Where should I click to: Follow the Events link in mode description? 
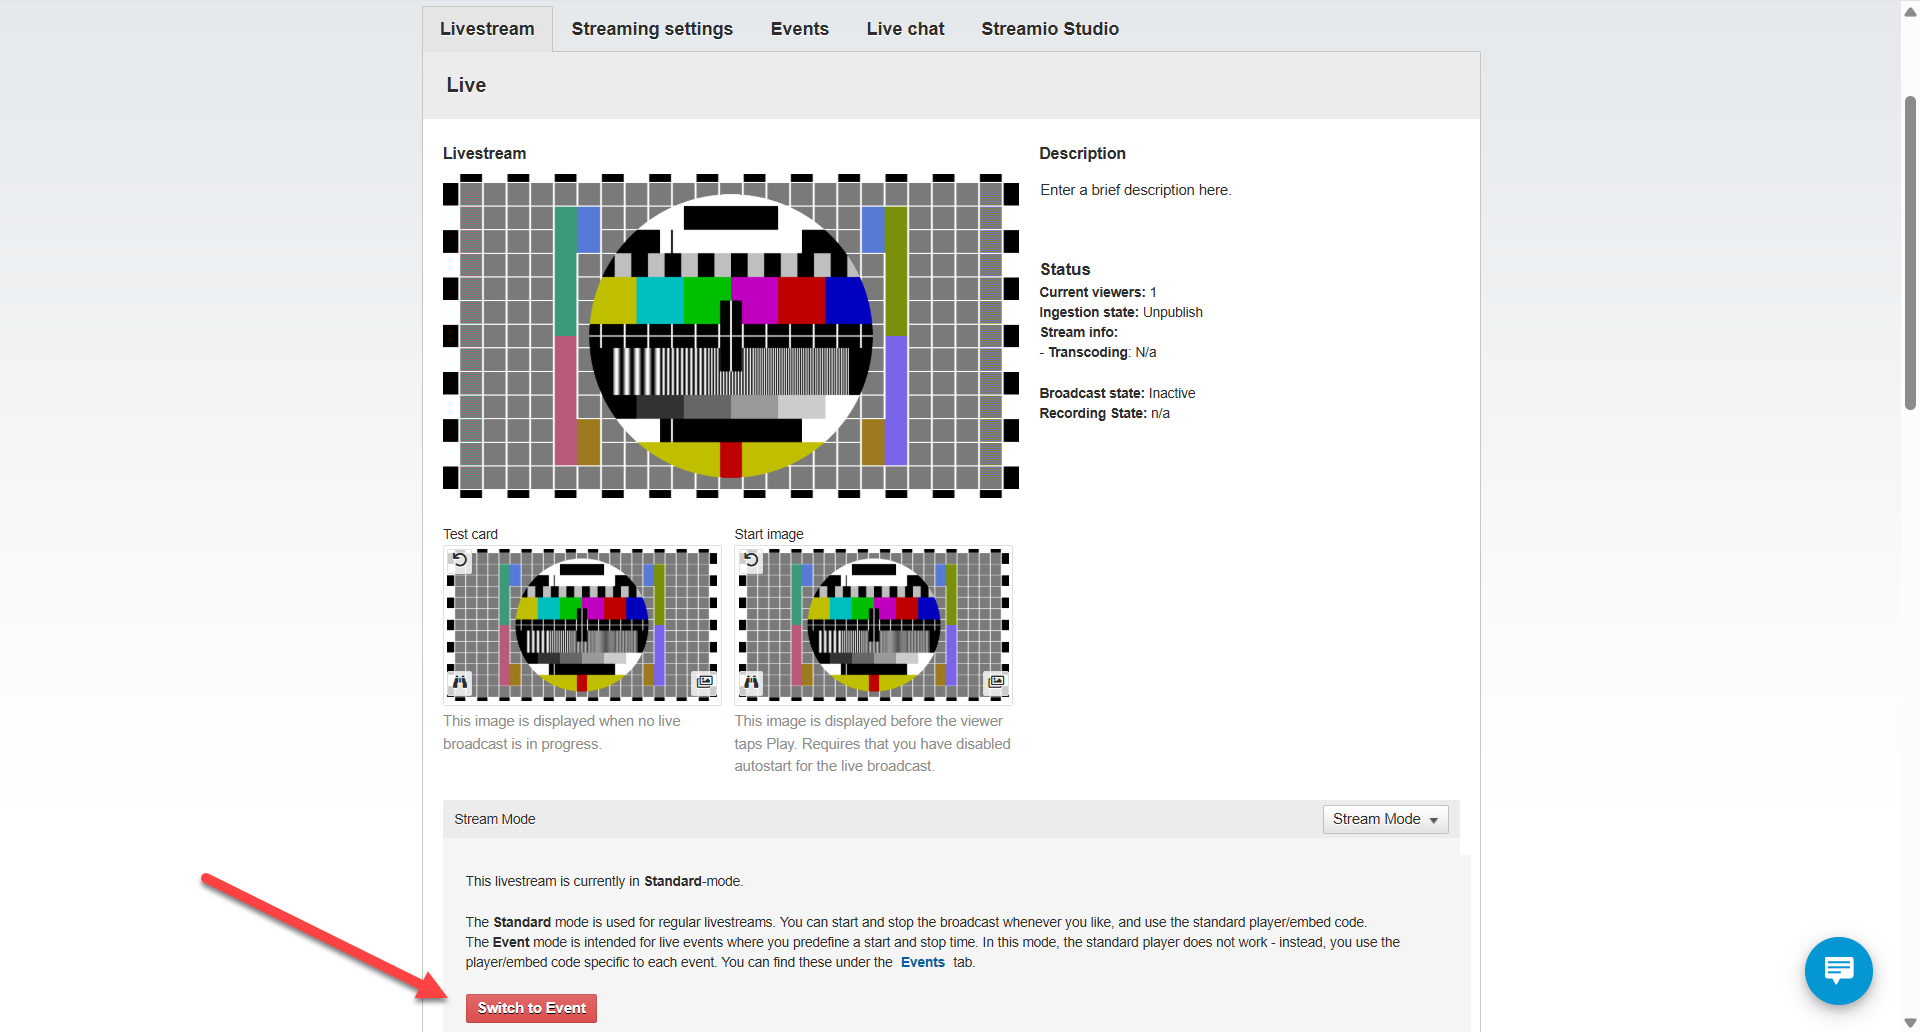point(922,962)
